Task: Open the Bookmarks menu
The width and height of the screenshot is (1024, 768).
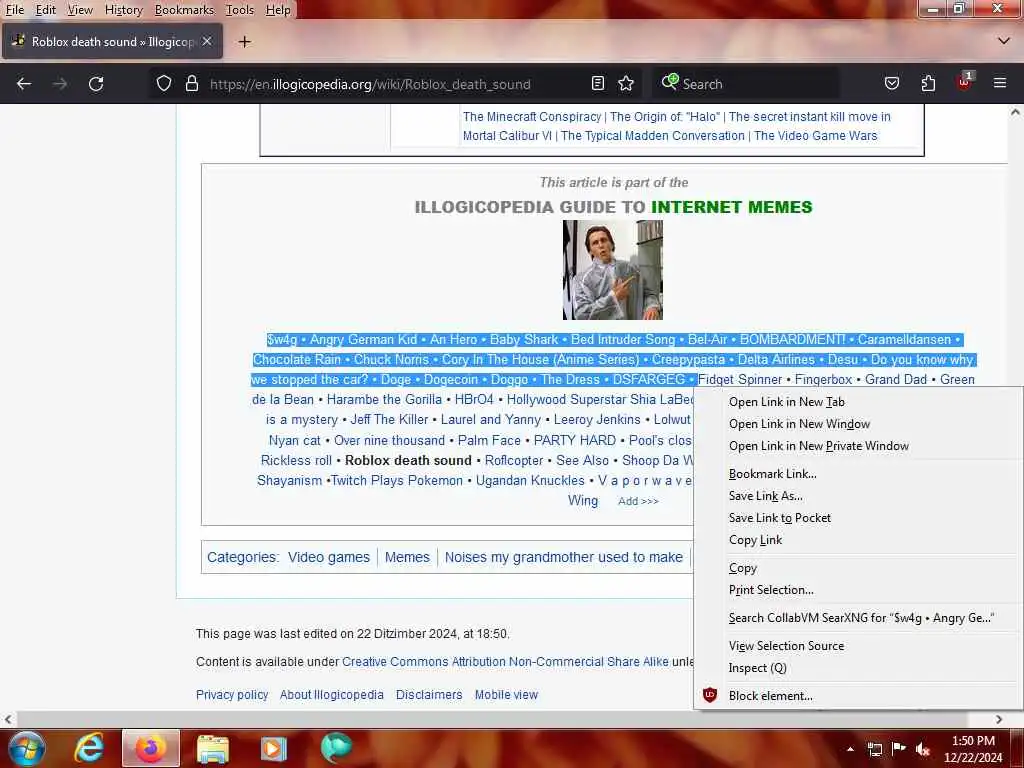Action: click(x=184, y=10)
